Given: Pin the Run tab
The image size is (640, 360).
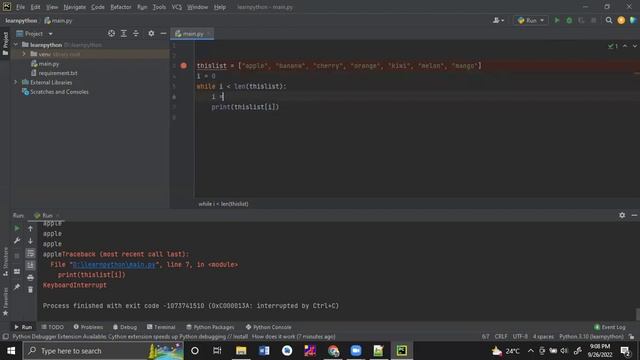Looking at the screenshot, I should coord(17,287).
